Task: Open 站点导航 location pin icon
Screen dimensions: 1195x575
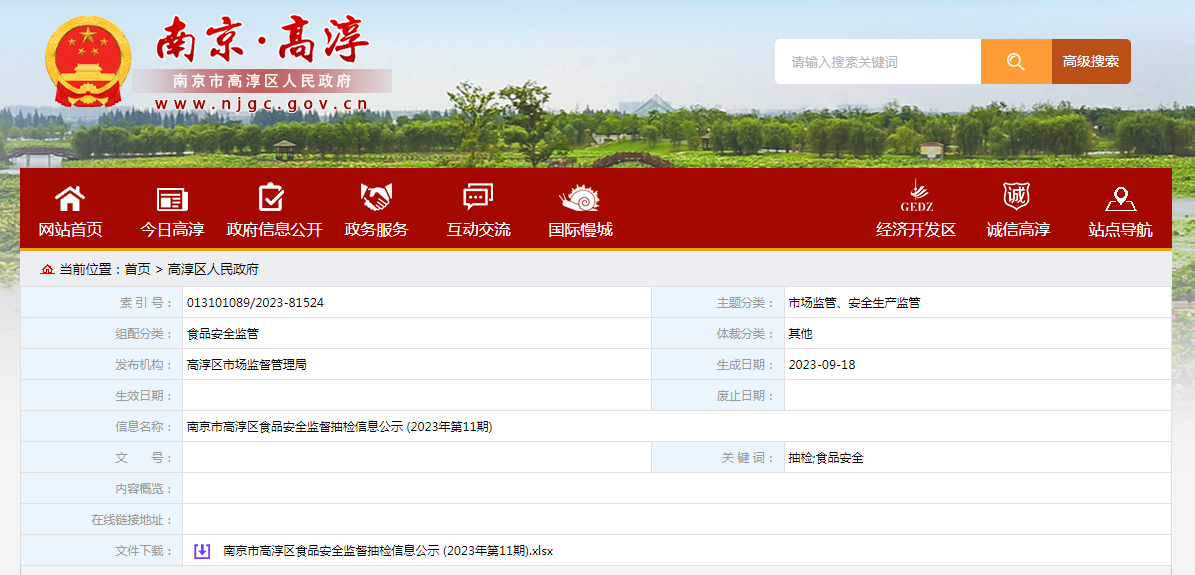Action: point(1120,198)
